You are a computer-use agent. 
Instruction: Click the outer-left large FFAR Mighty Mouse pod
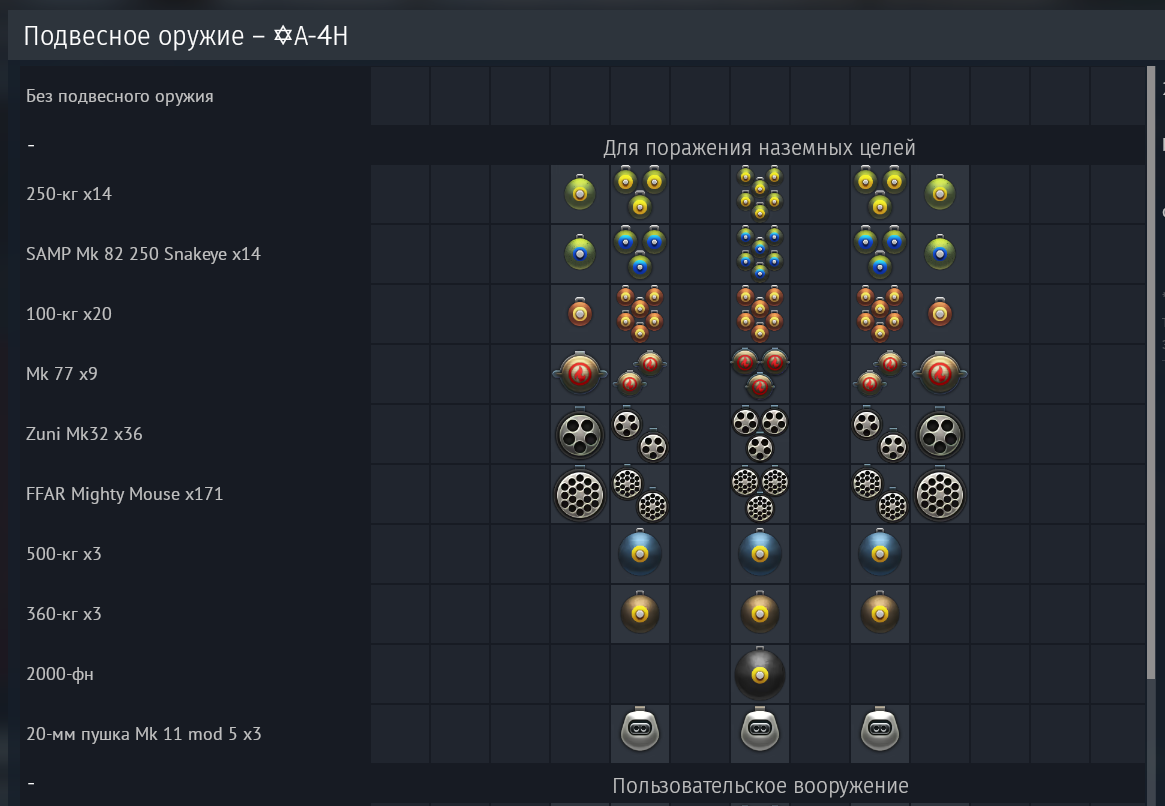click(580, 494)
